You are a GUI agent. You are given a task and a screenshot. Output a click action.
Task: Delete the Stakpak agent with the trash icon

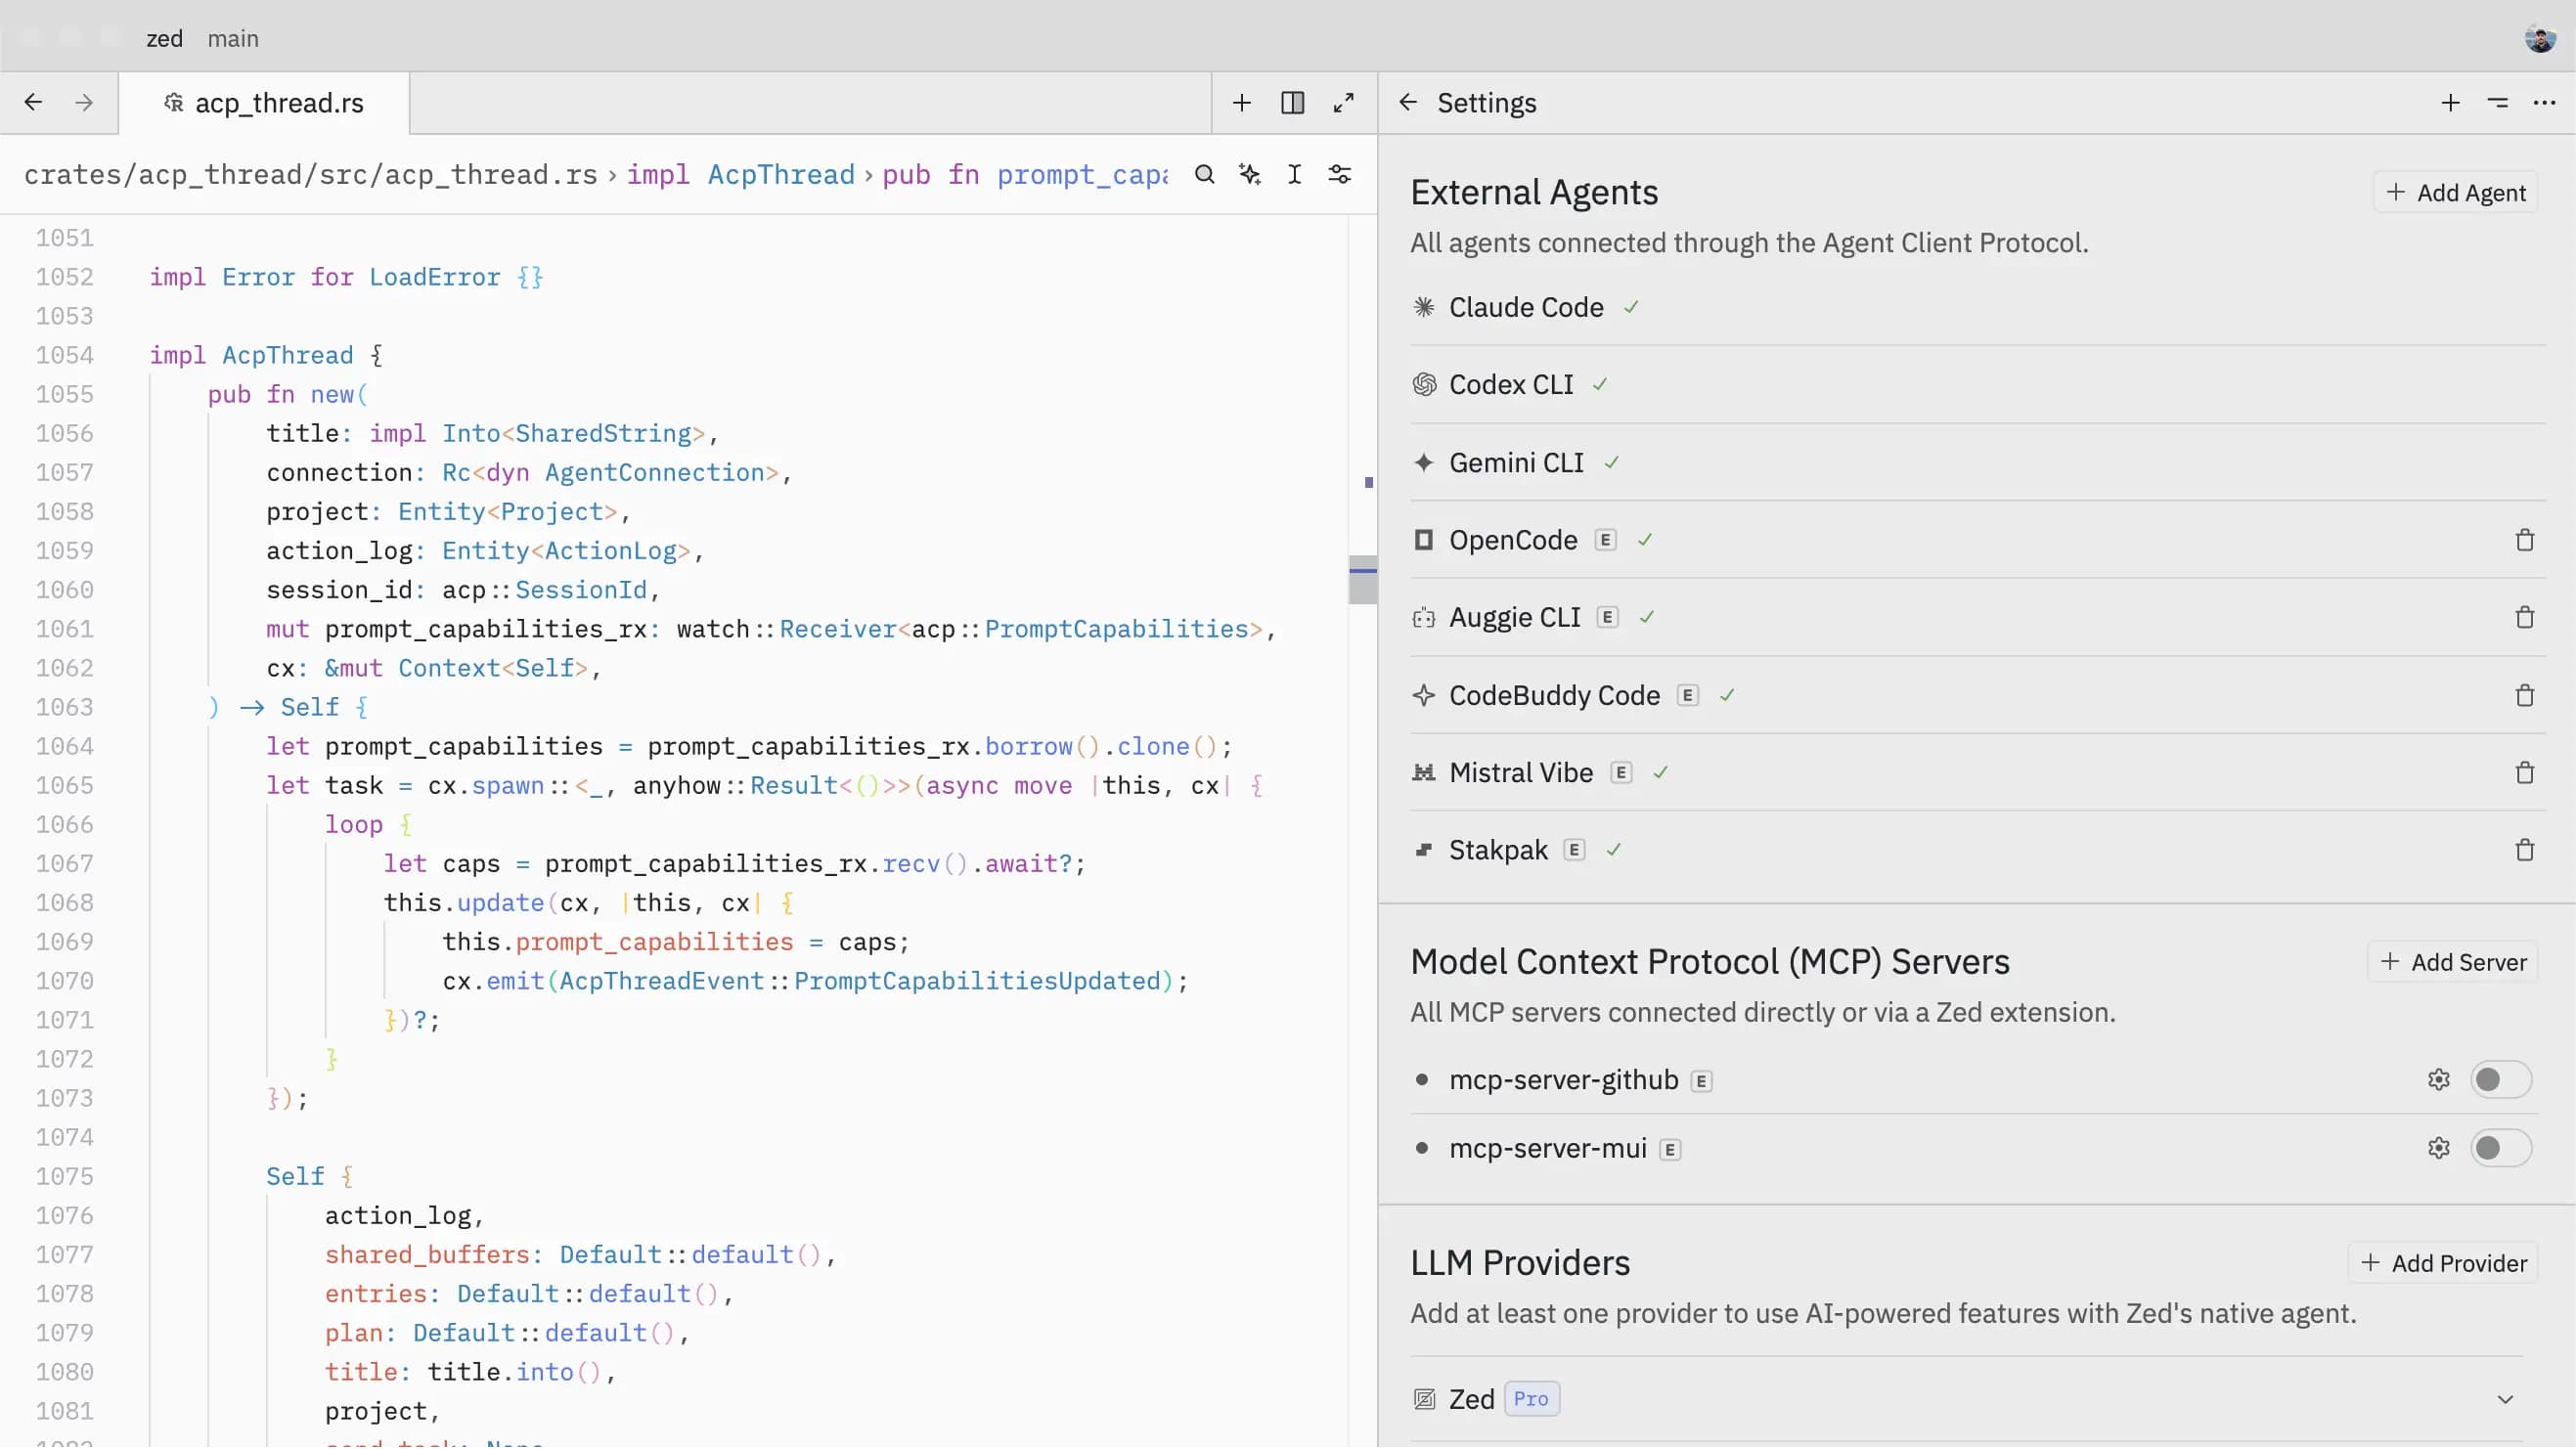click(2525, 851)
